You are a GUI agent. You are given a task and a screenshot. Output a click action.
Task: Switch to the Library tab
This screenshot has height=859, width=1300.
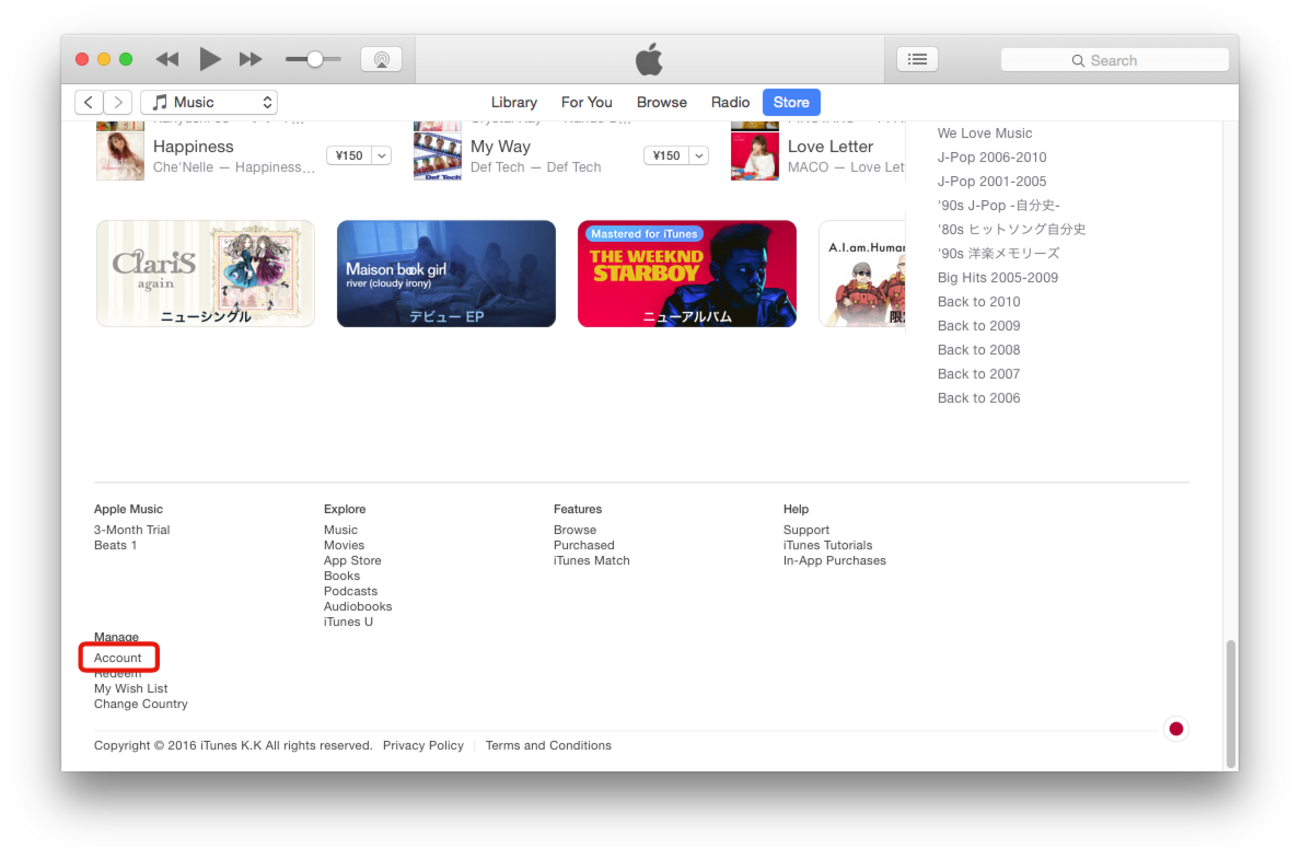pos(514,102)
